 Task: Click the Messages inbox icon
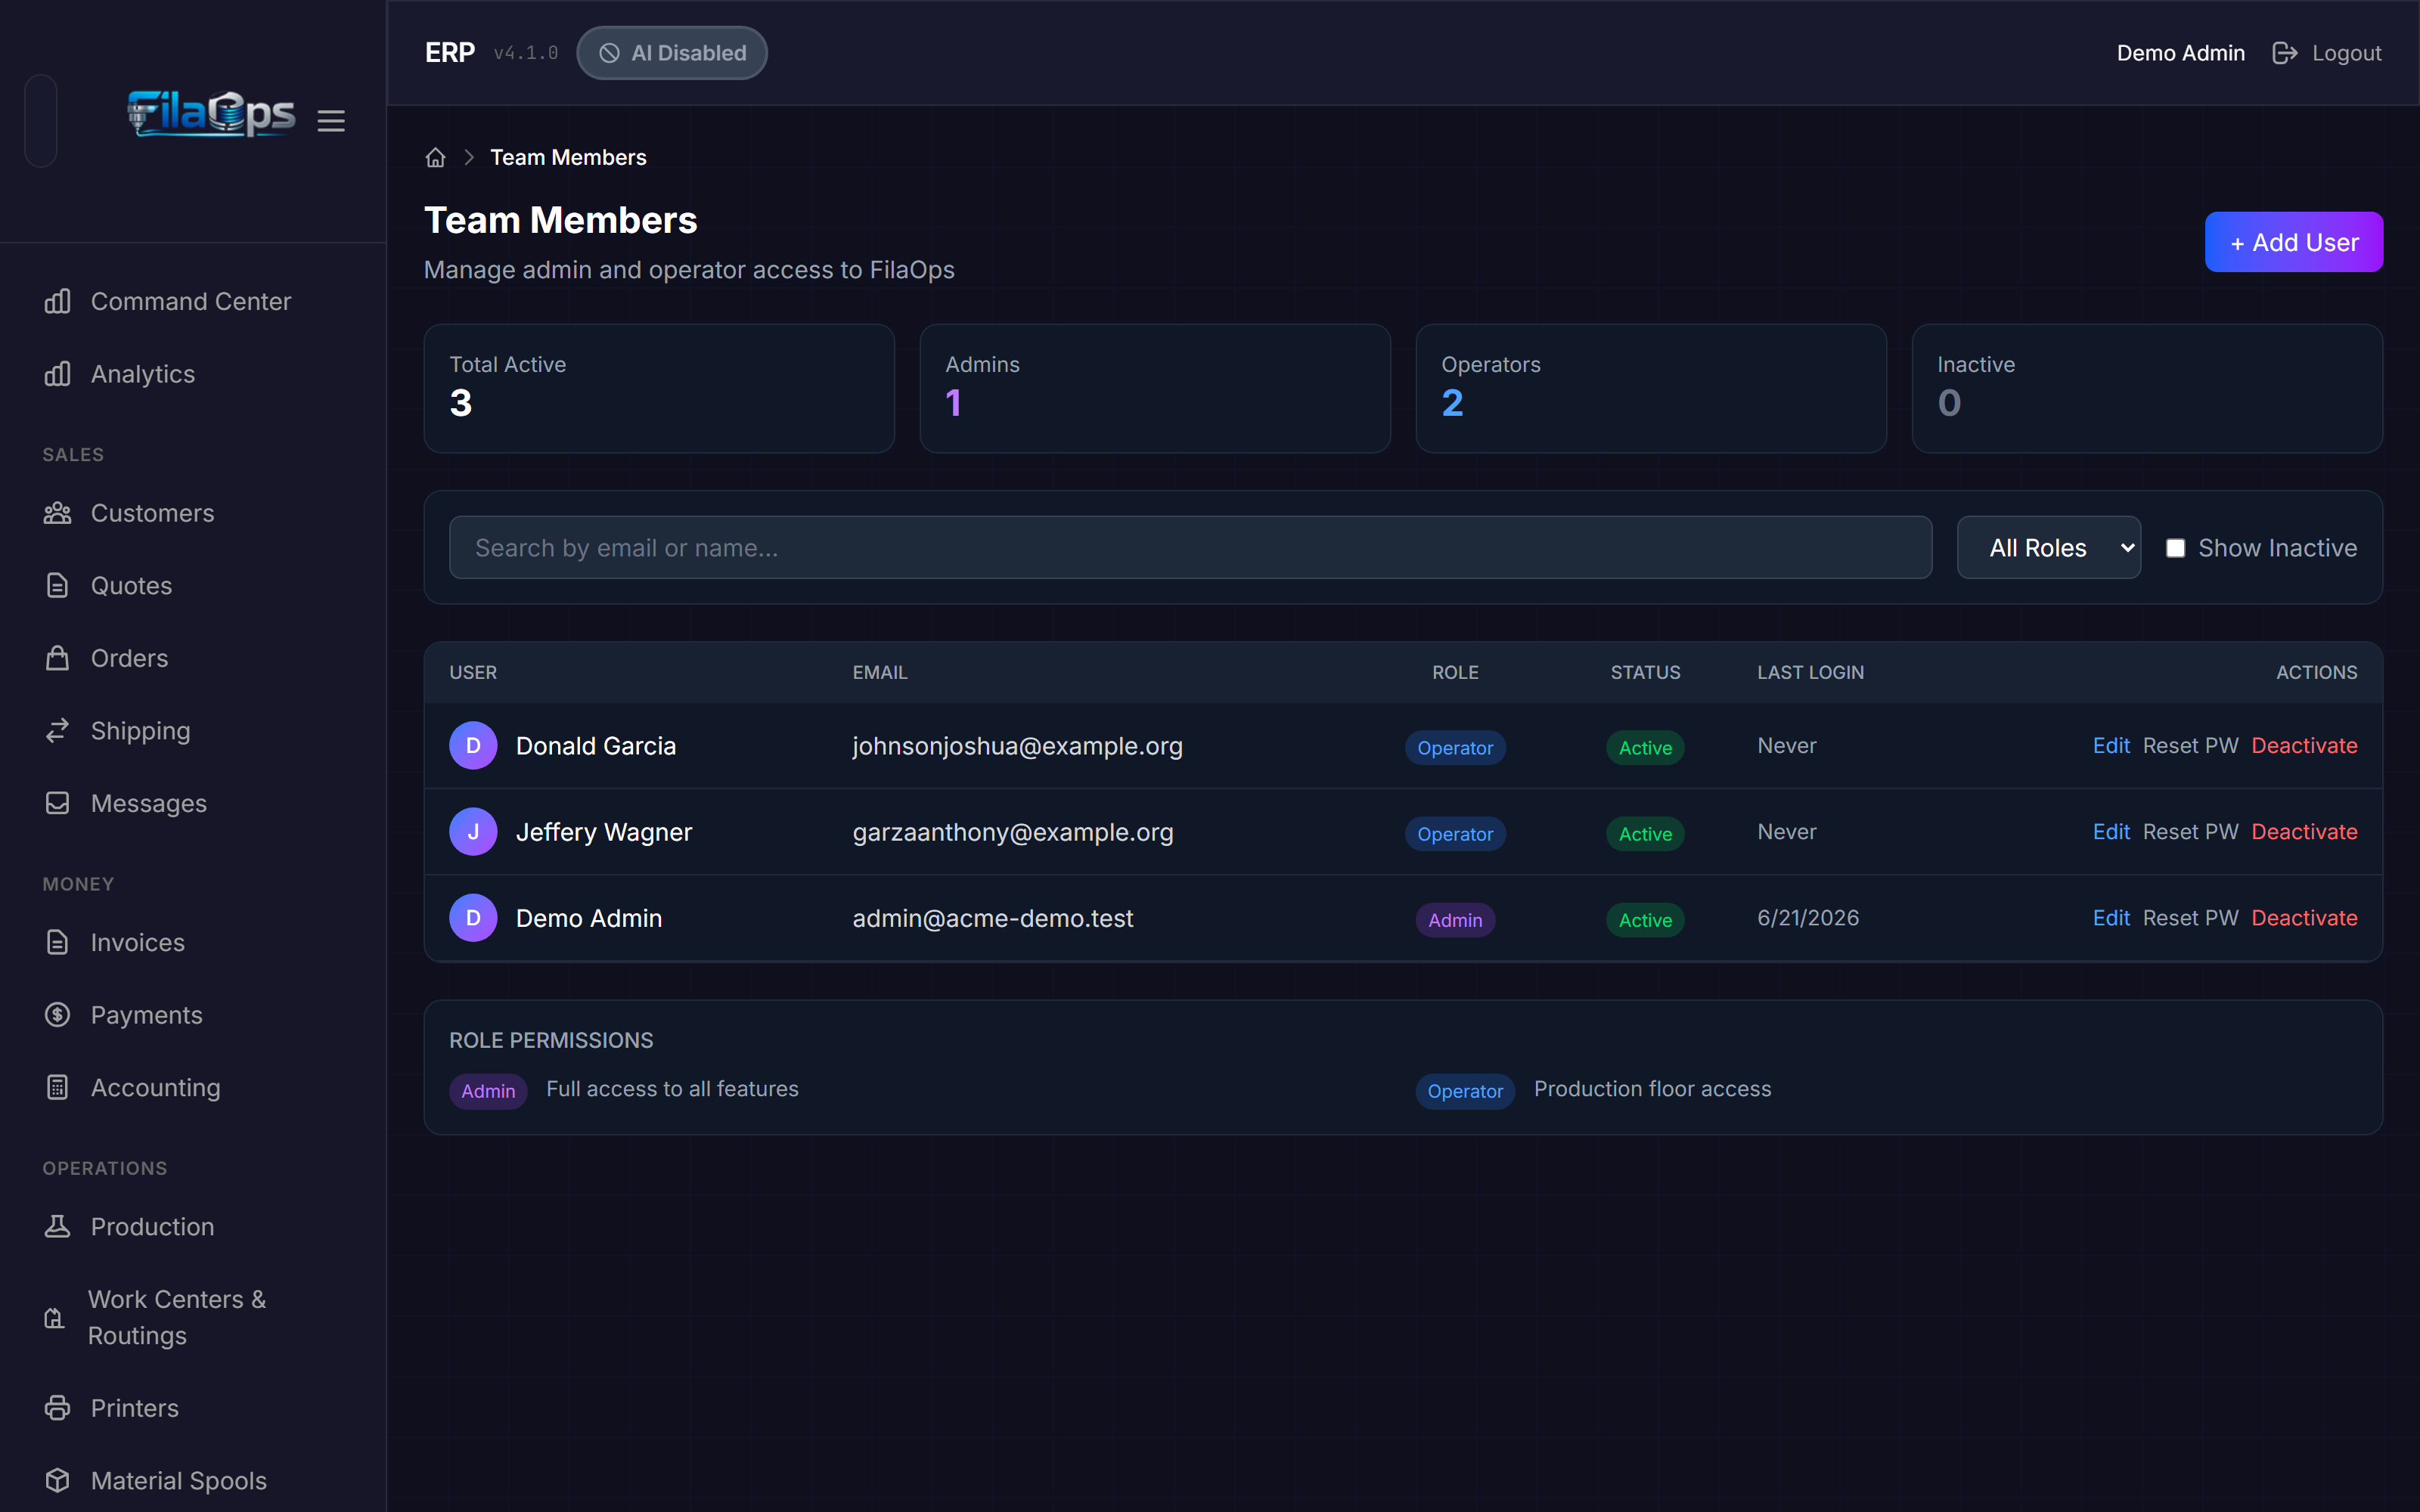57,803
